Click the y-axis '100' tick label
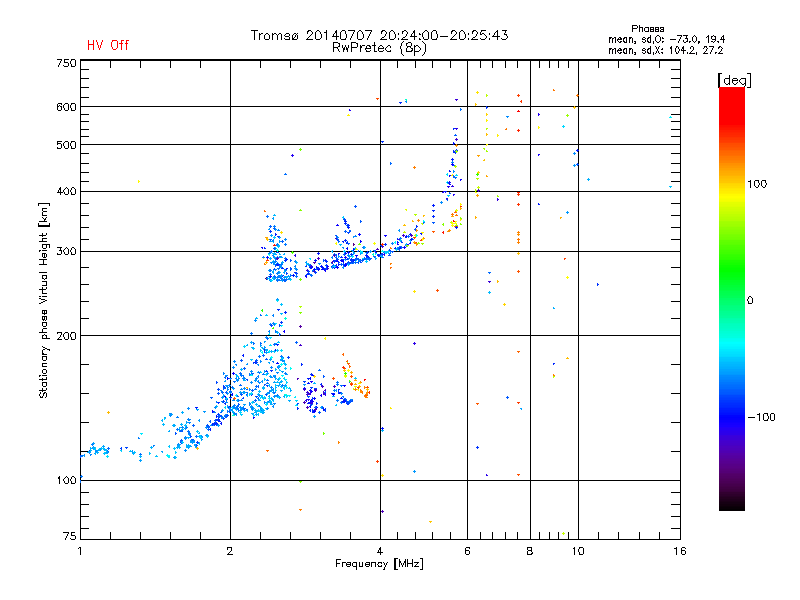 pos(66,481)
